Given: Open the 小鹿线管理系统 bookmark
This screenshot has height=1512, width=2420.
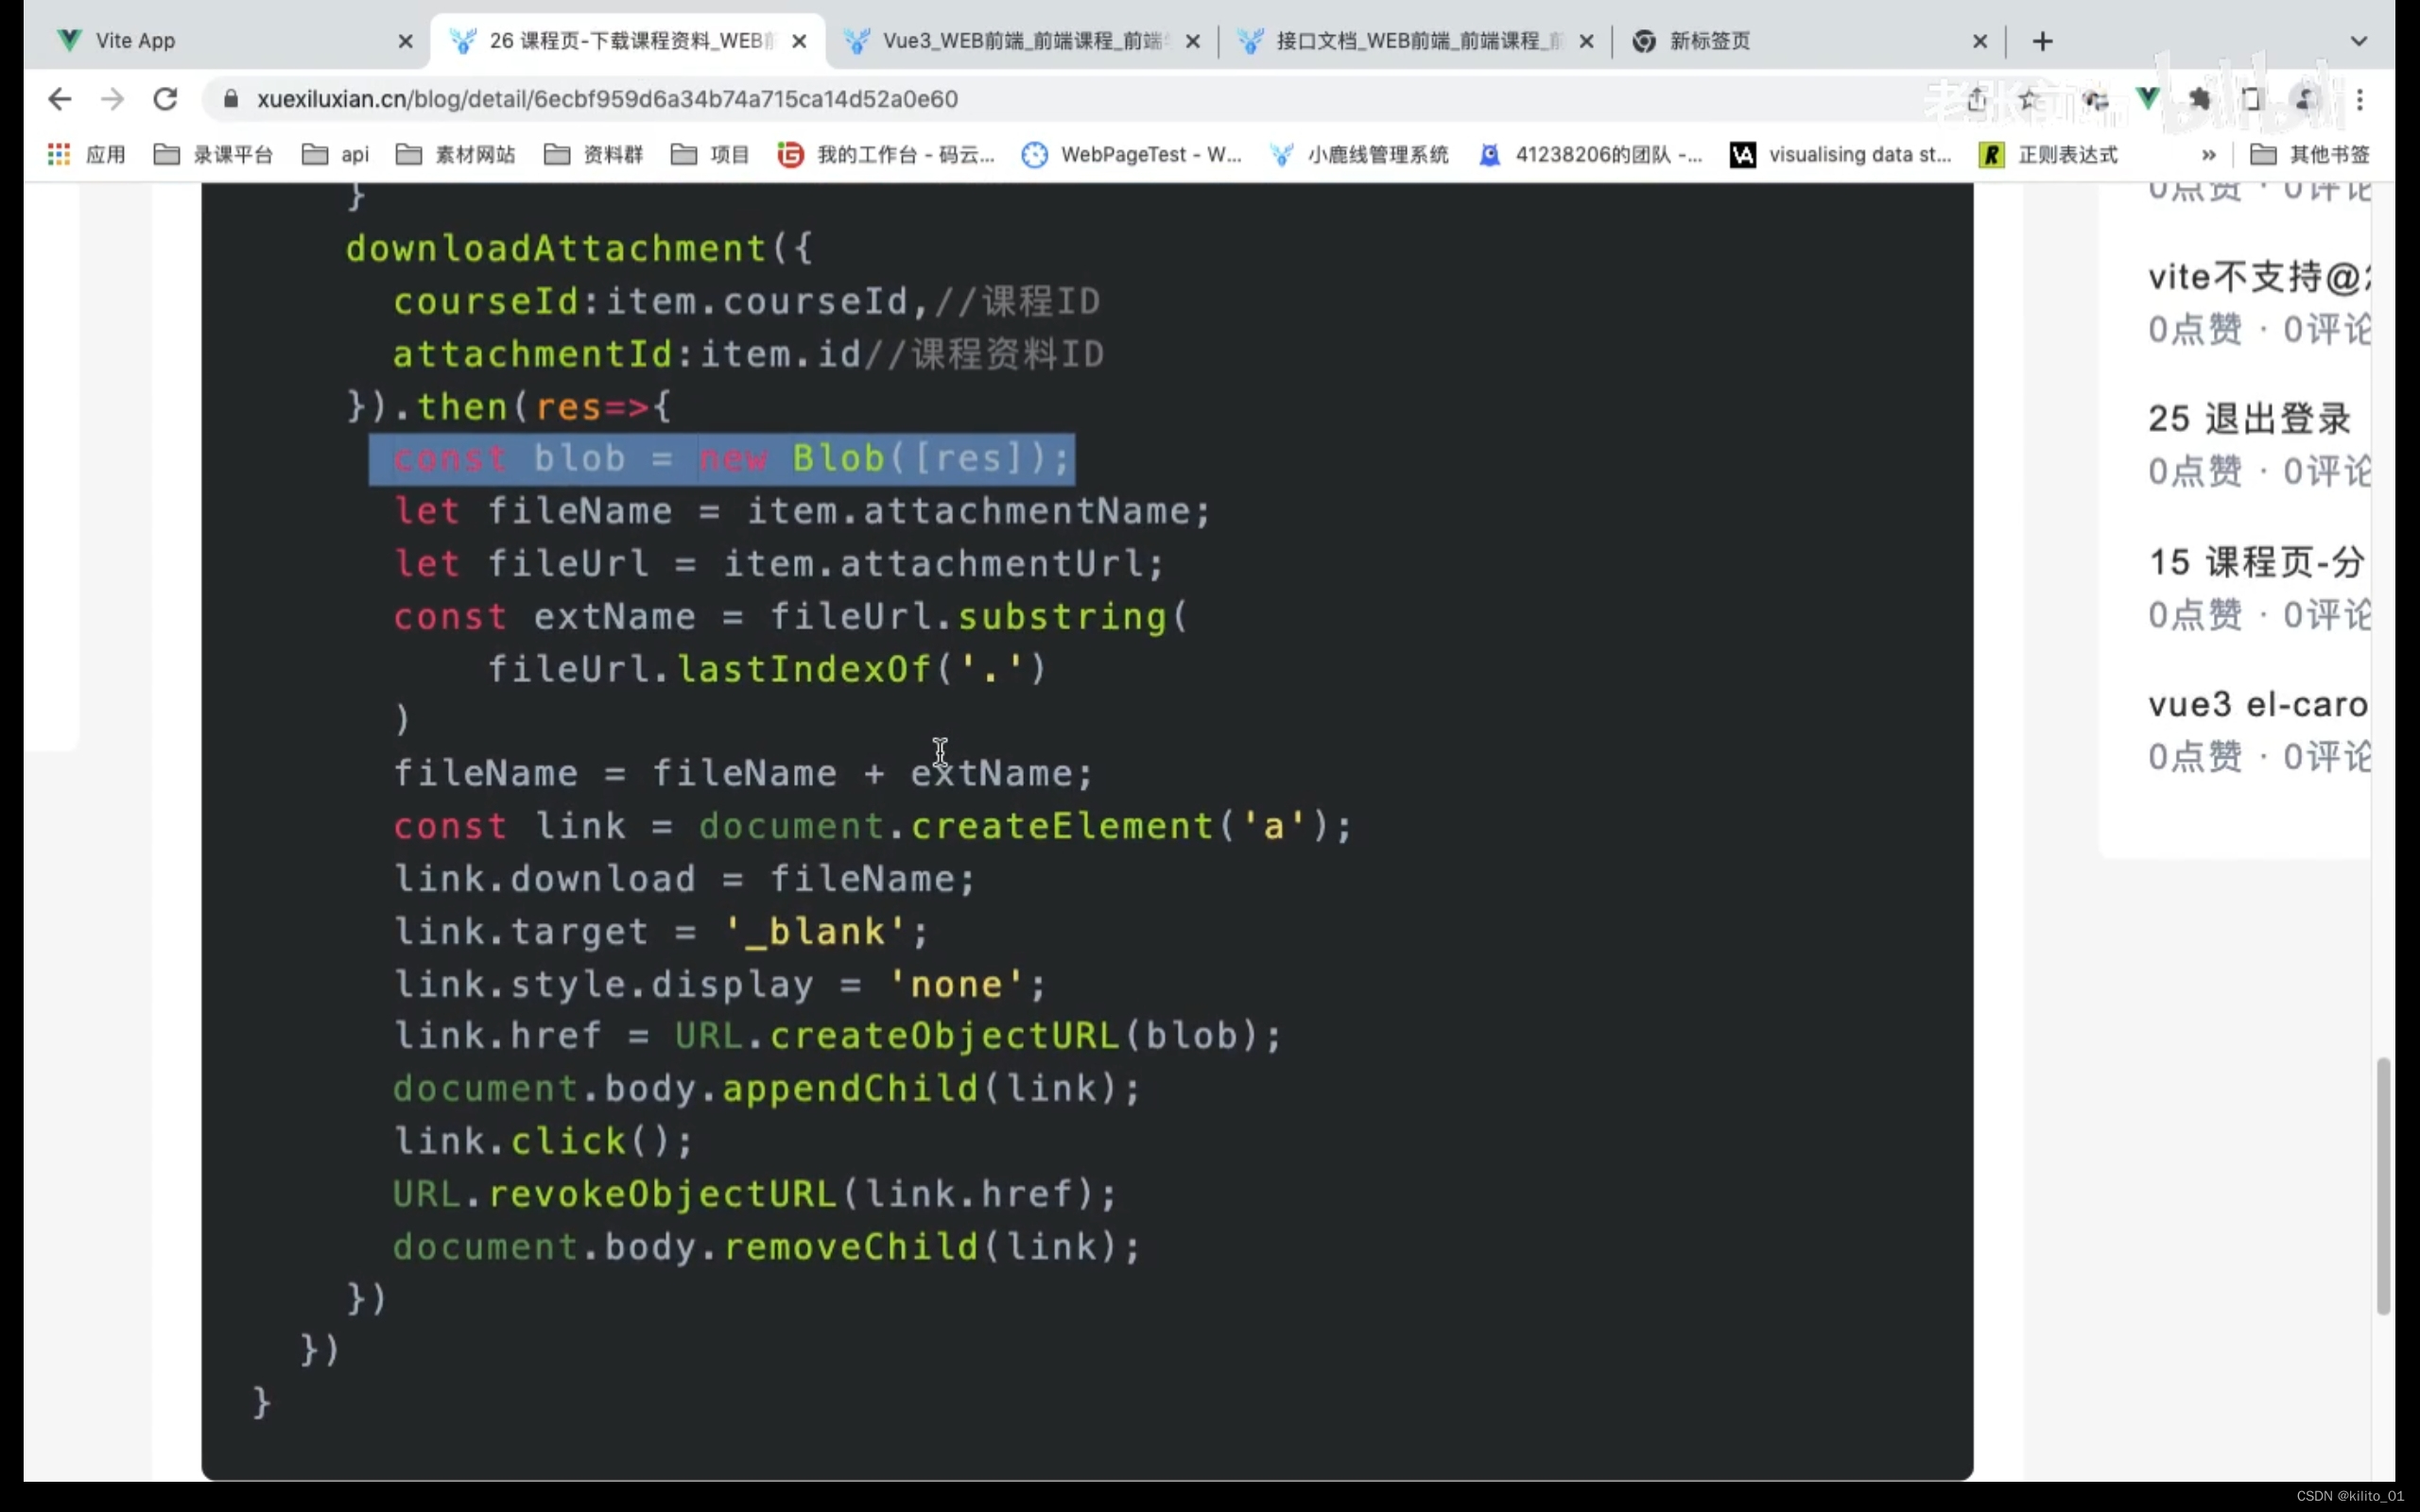Looking at the screenshot, I should tap(1358, 154).
